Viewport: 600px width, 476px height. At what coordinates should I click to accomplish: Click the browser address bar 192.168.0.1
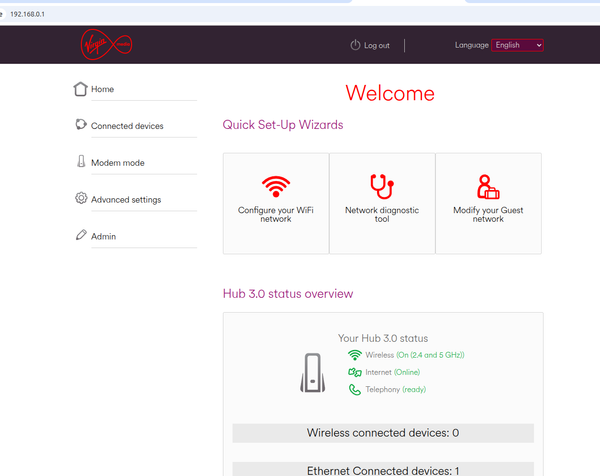[27, 14]
